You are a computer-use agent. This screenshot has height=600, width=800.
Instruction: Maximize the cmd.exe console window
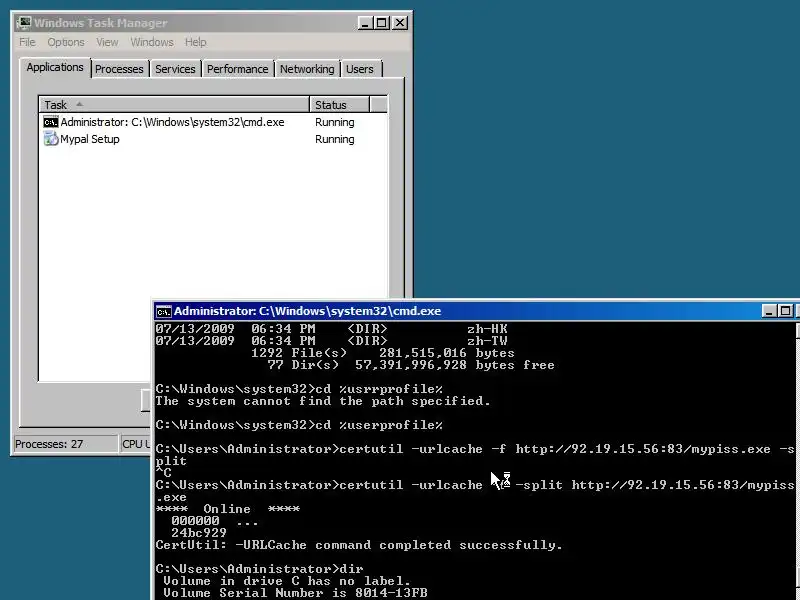[786, 311]
